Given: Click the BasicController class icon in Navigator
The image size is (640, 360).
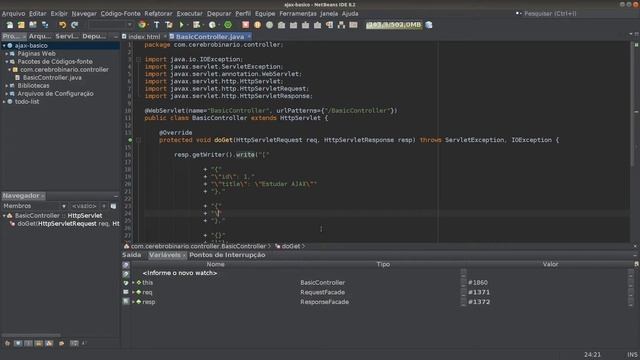Looking at the screenshot, I should 10,216.
